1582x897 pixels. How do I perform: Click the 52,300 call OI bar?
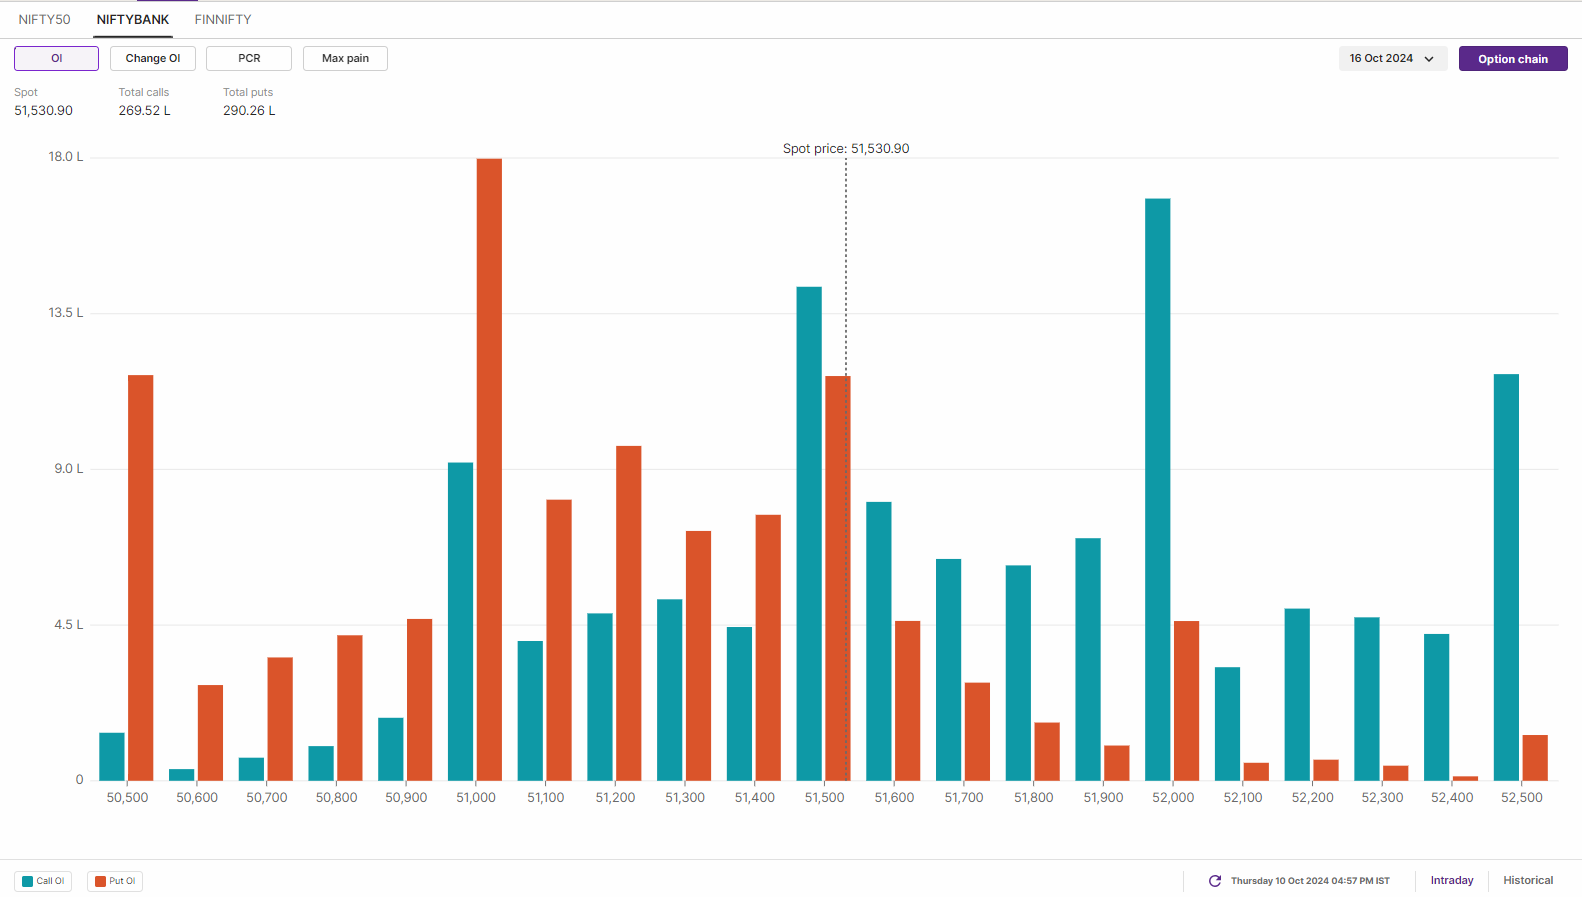(x=1367, y=699)
